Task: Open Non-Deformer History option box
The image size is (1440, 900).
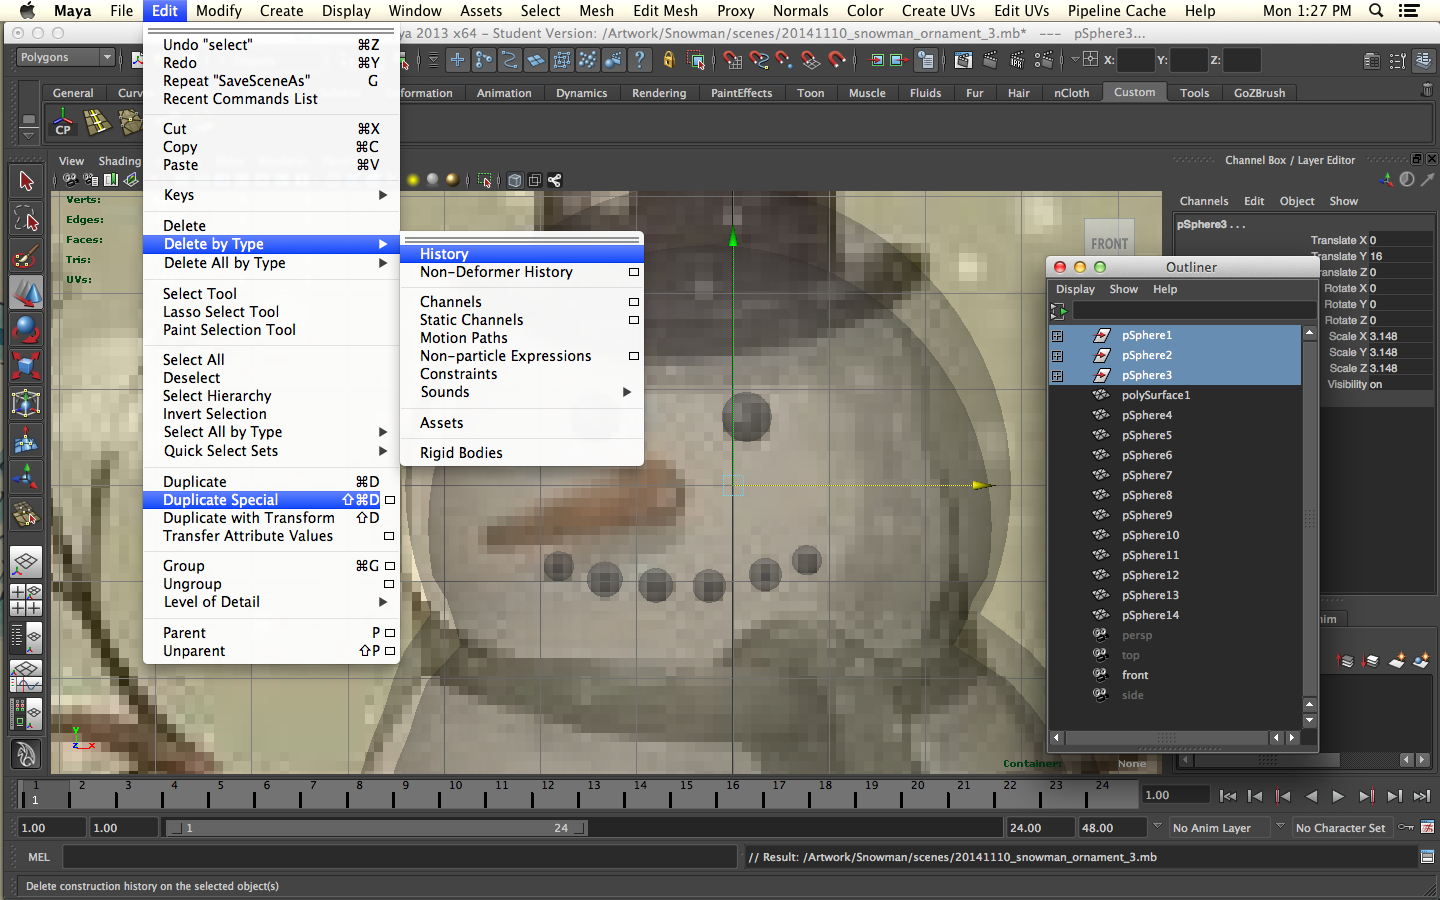Action: click(x=633, y=272)
